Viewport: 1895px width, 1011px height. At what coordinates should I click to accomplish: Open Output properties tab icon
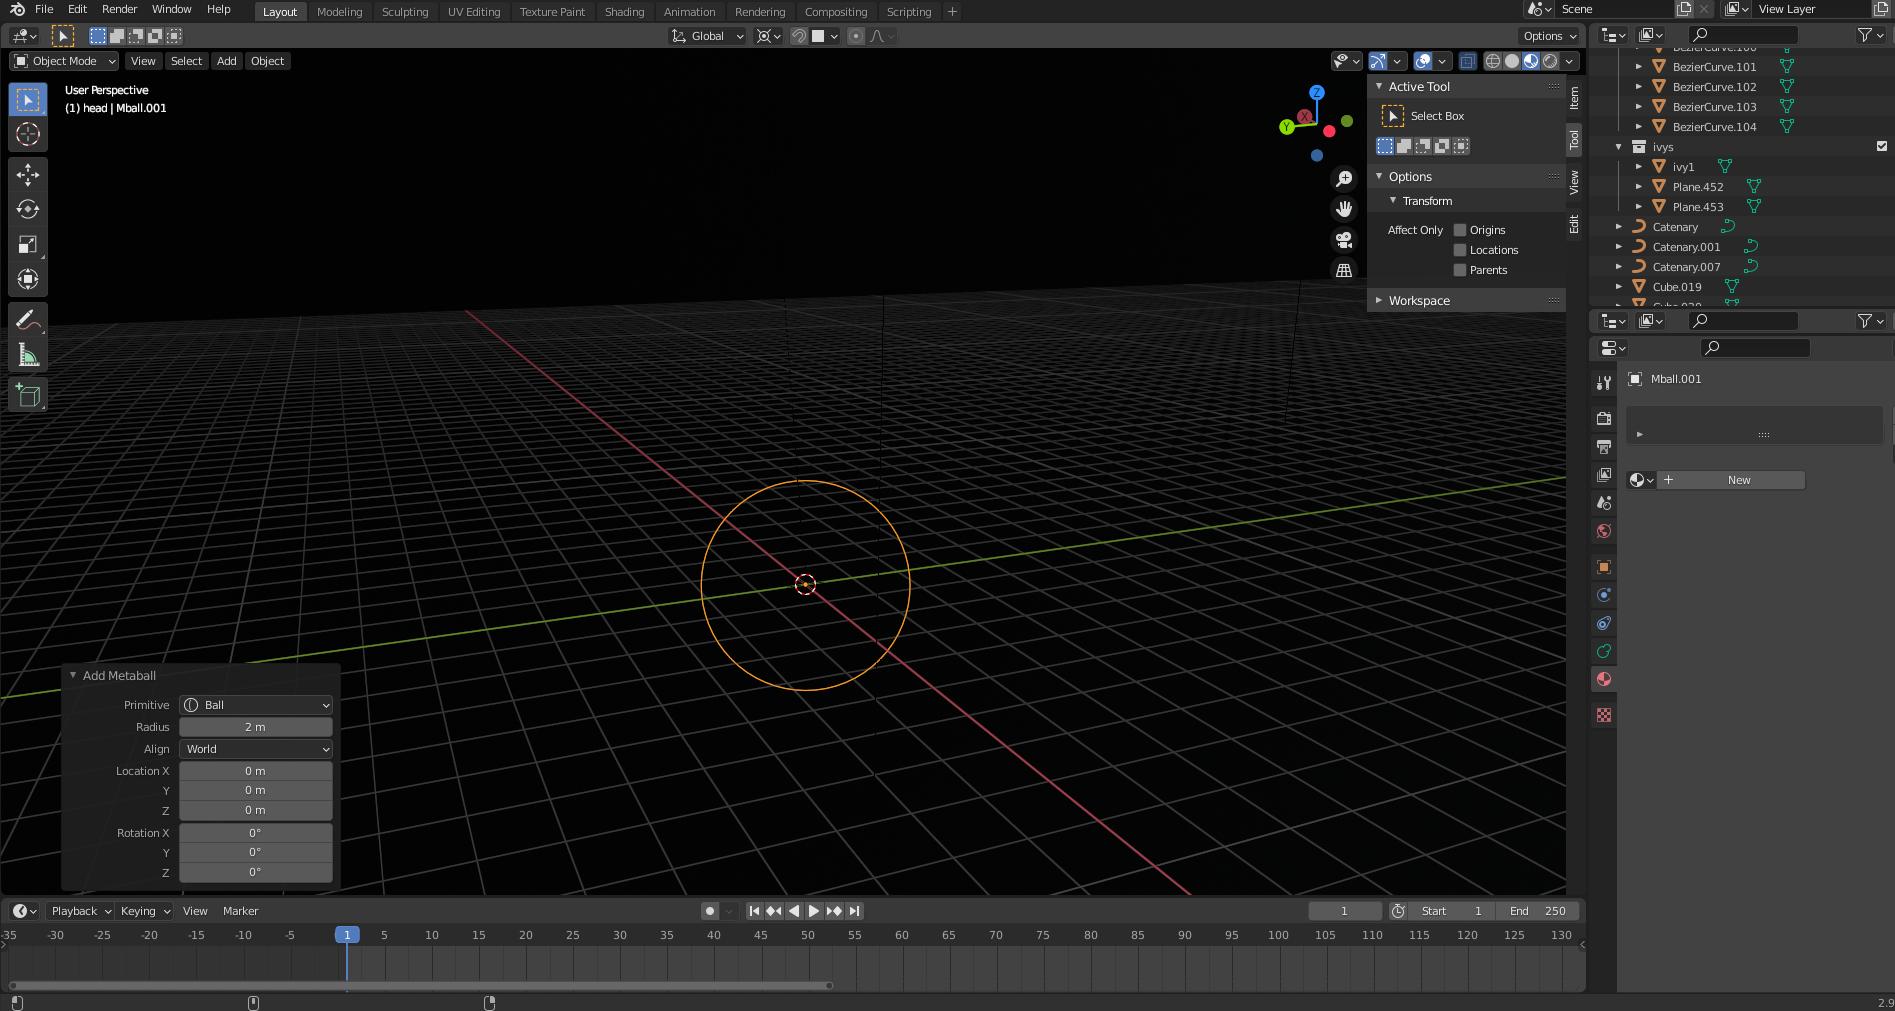click(1604, 446)
